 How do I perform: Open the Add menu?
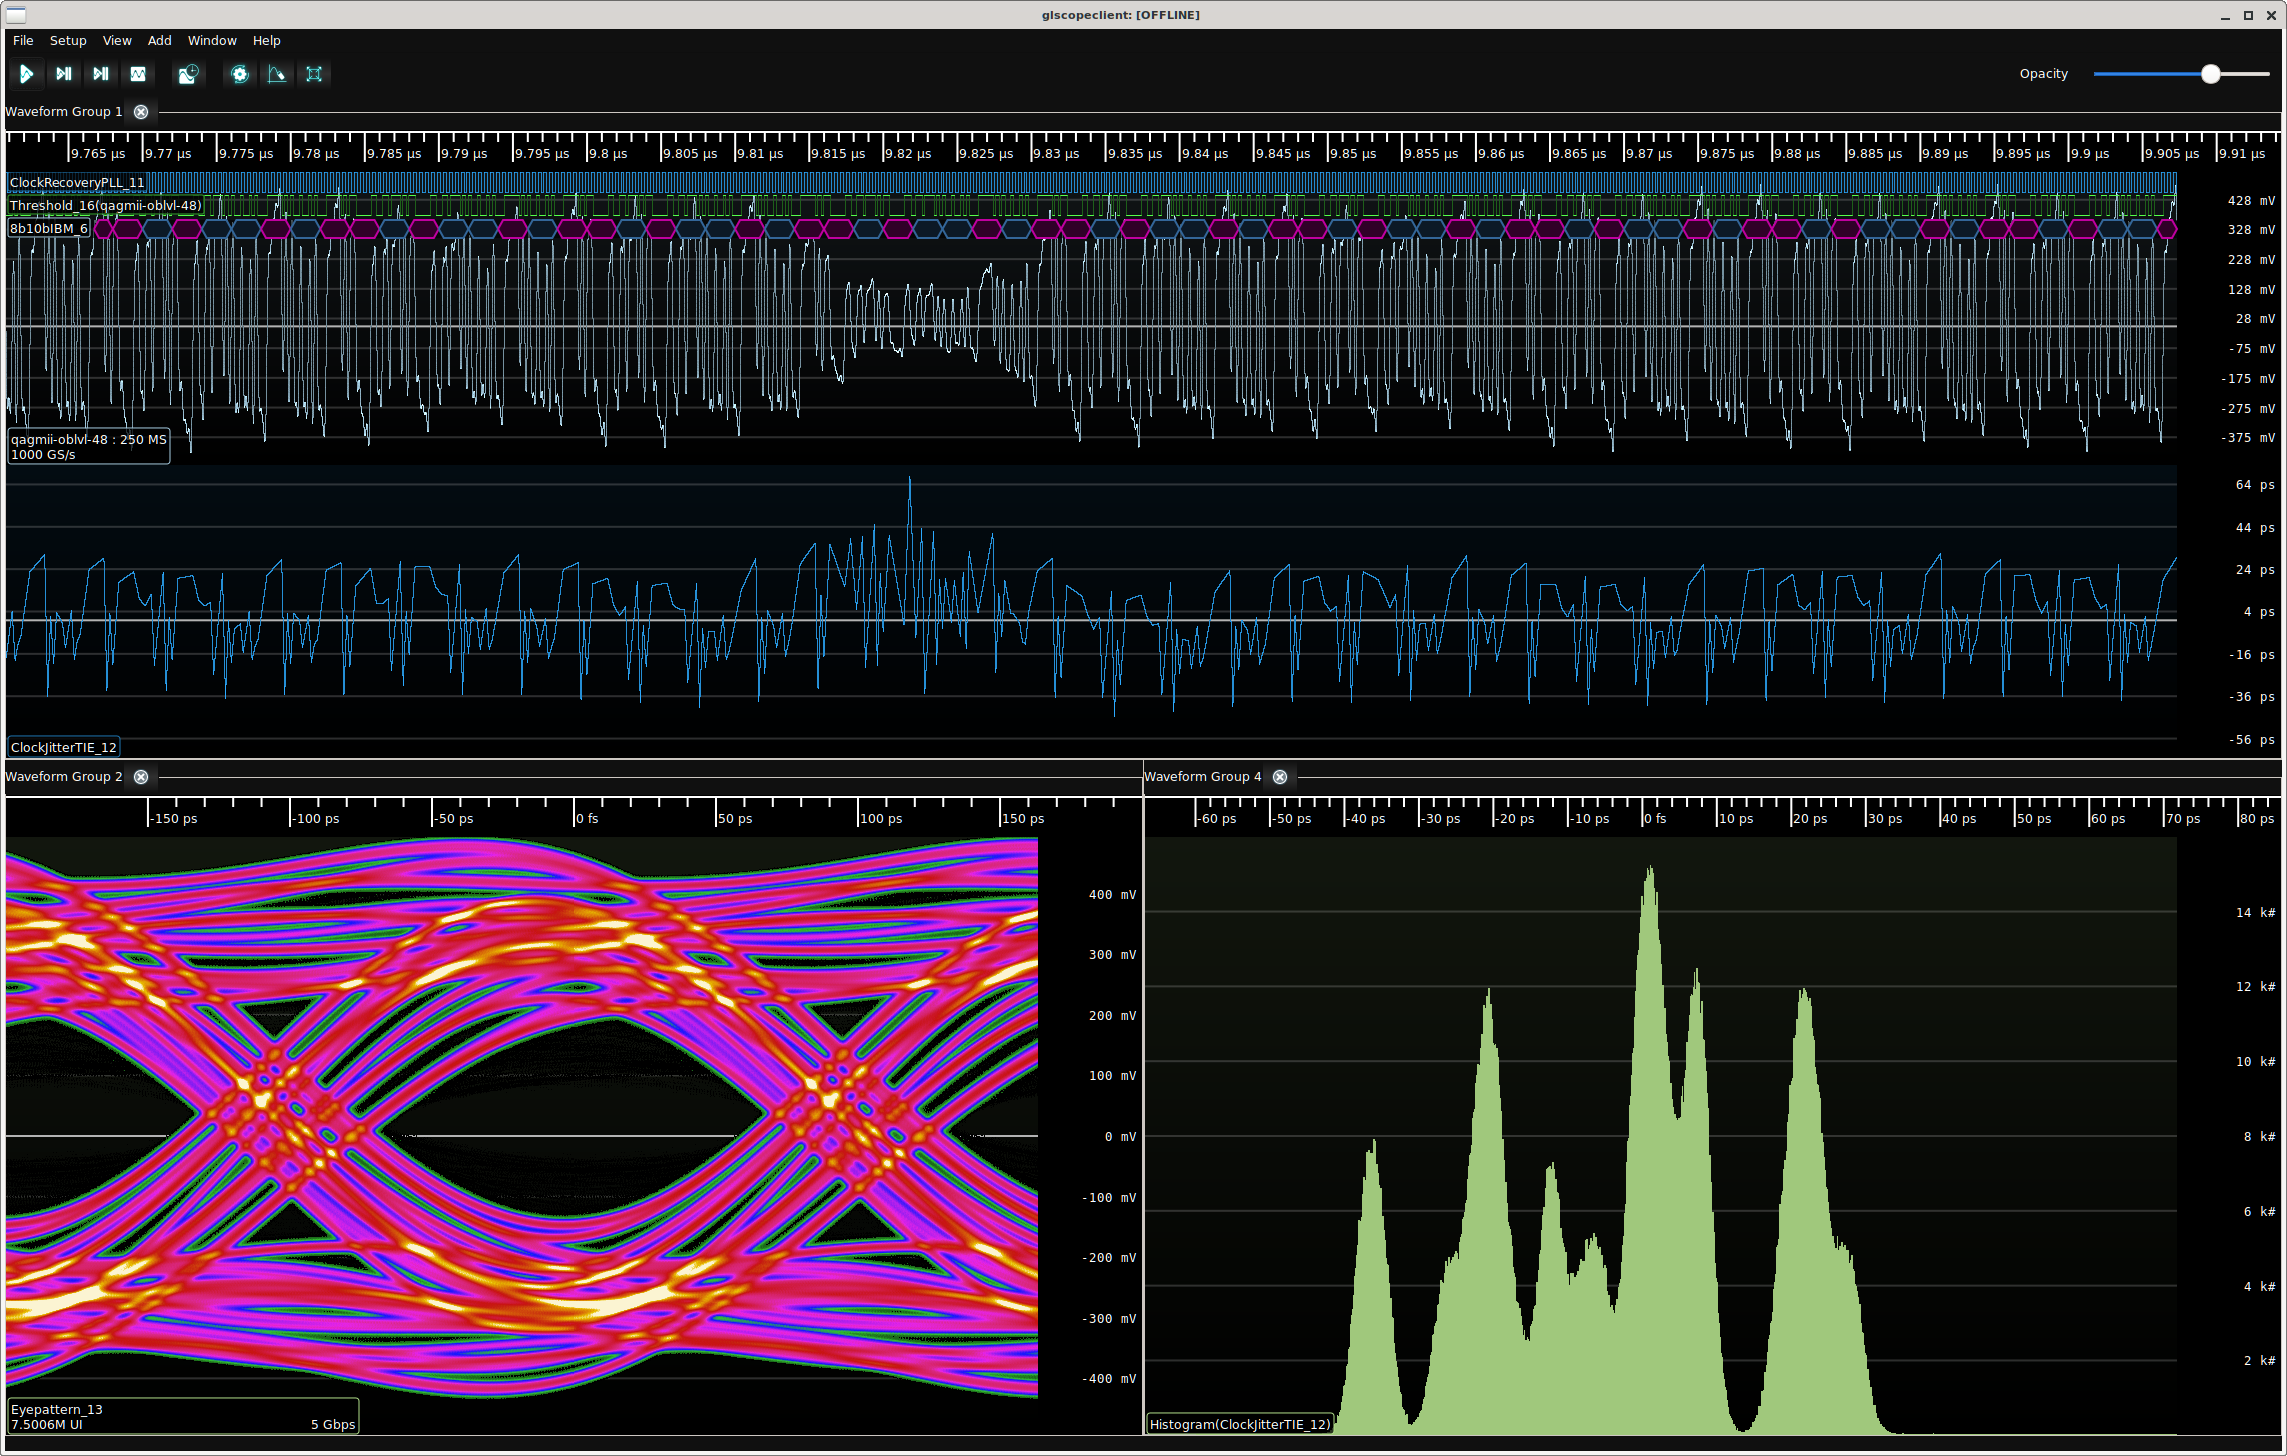pyautogui.click(x=160, y=41)
